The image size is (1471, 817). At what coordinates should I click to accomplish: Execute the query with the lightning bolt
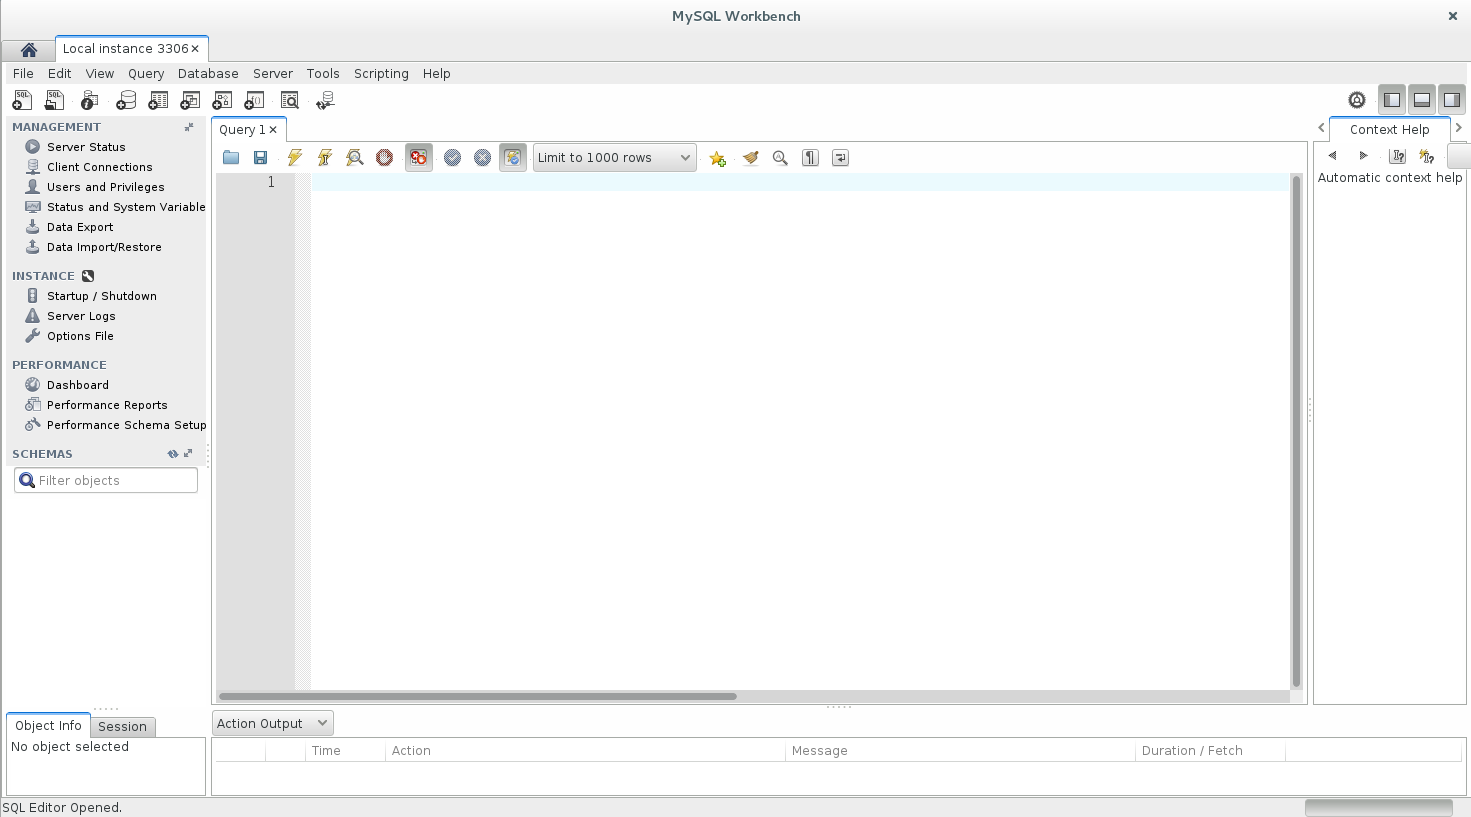294,158
